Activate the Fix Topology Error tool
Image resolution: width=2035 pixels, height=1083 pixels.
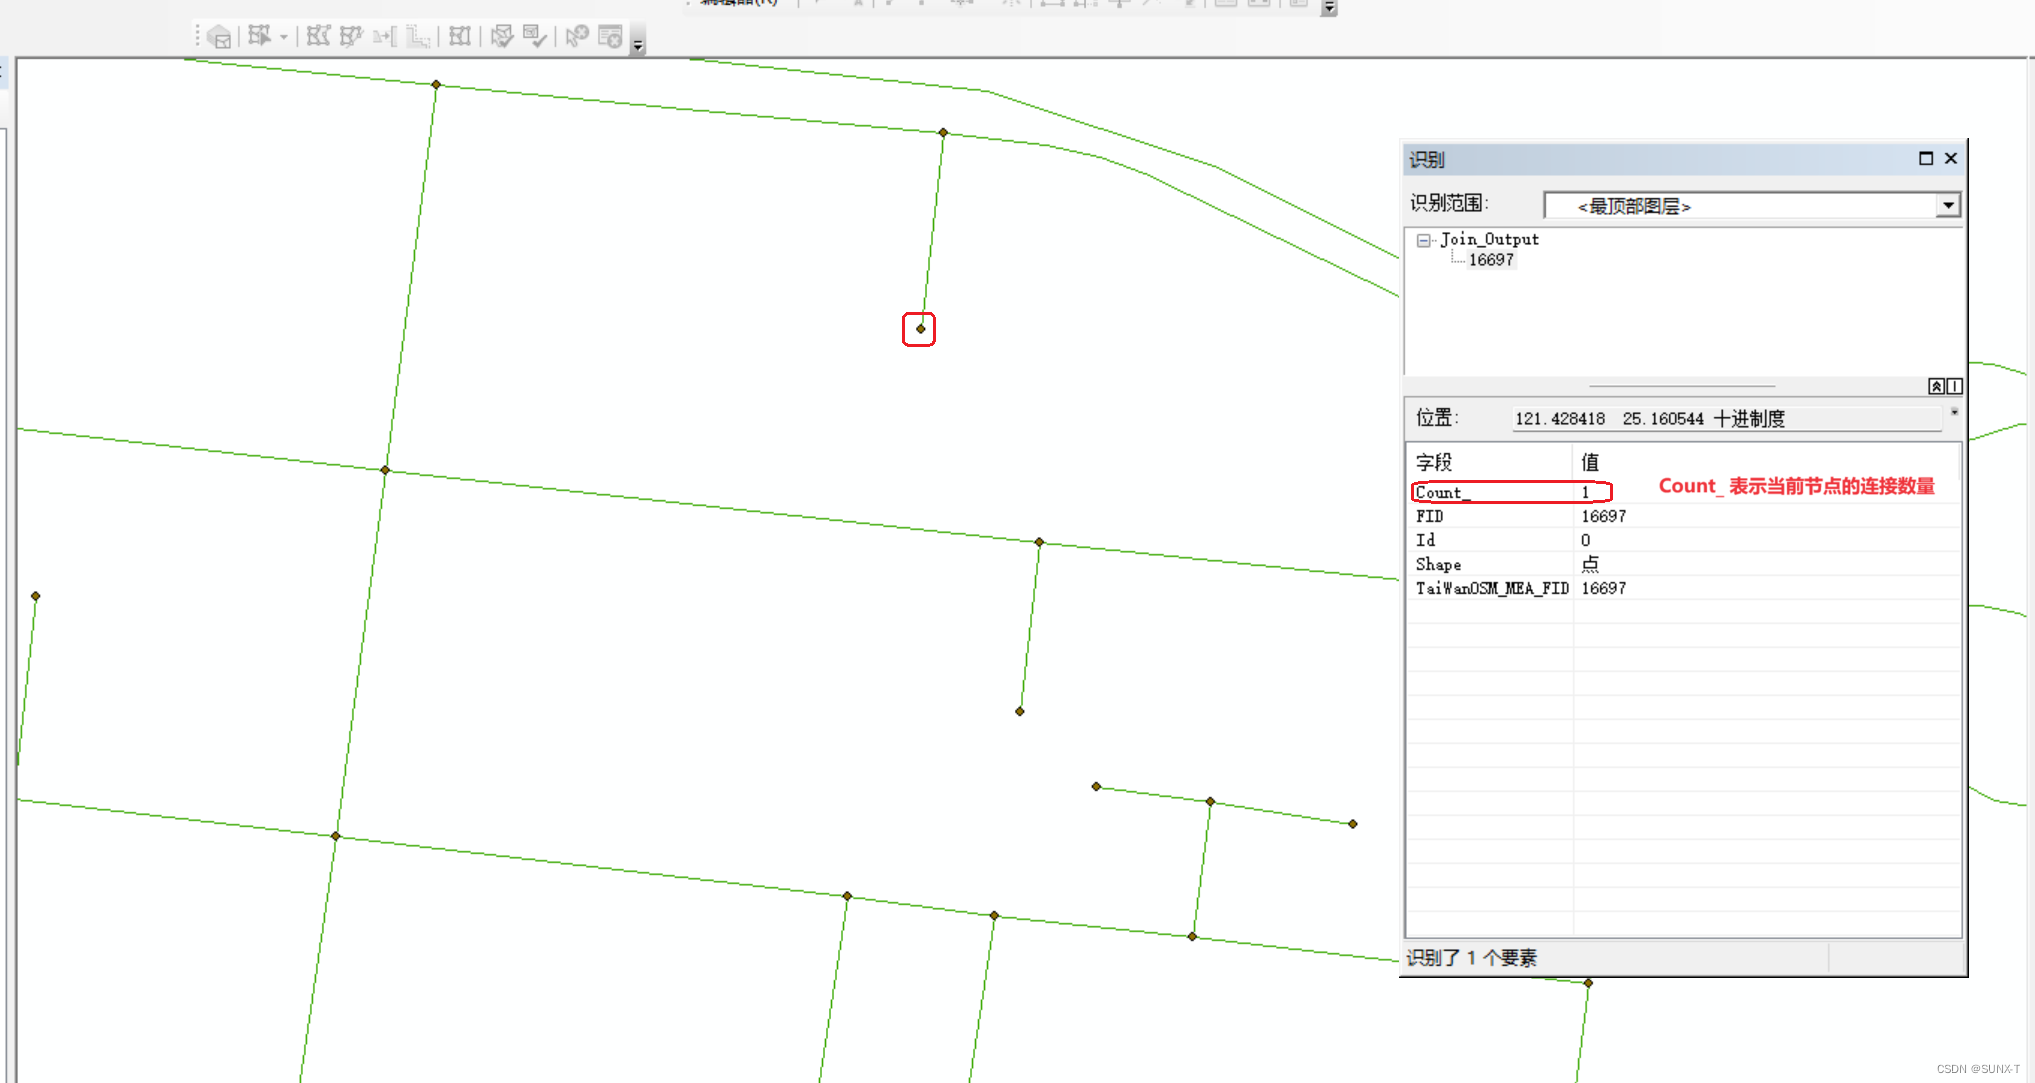[577, 37]
